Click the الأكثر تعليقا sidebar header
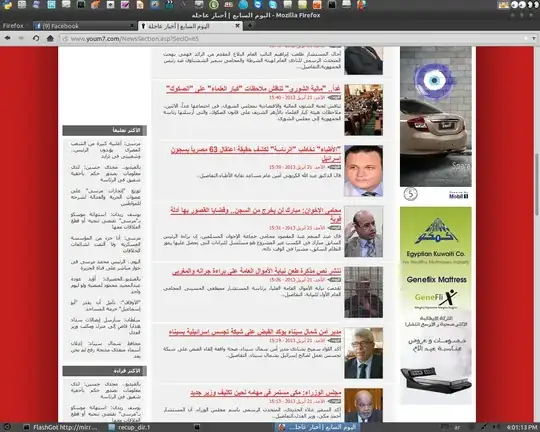Viewport: 540px width, 432px height. pos(105,131)
